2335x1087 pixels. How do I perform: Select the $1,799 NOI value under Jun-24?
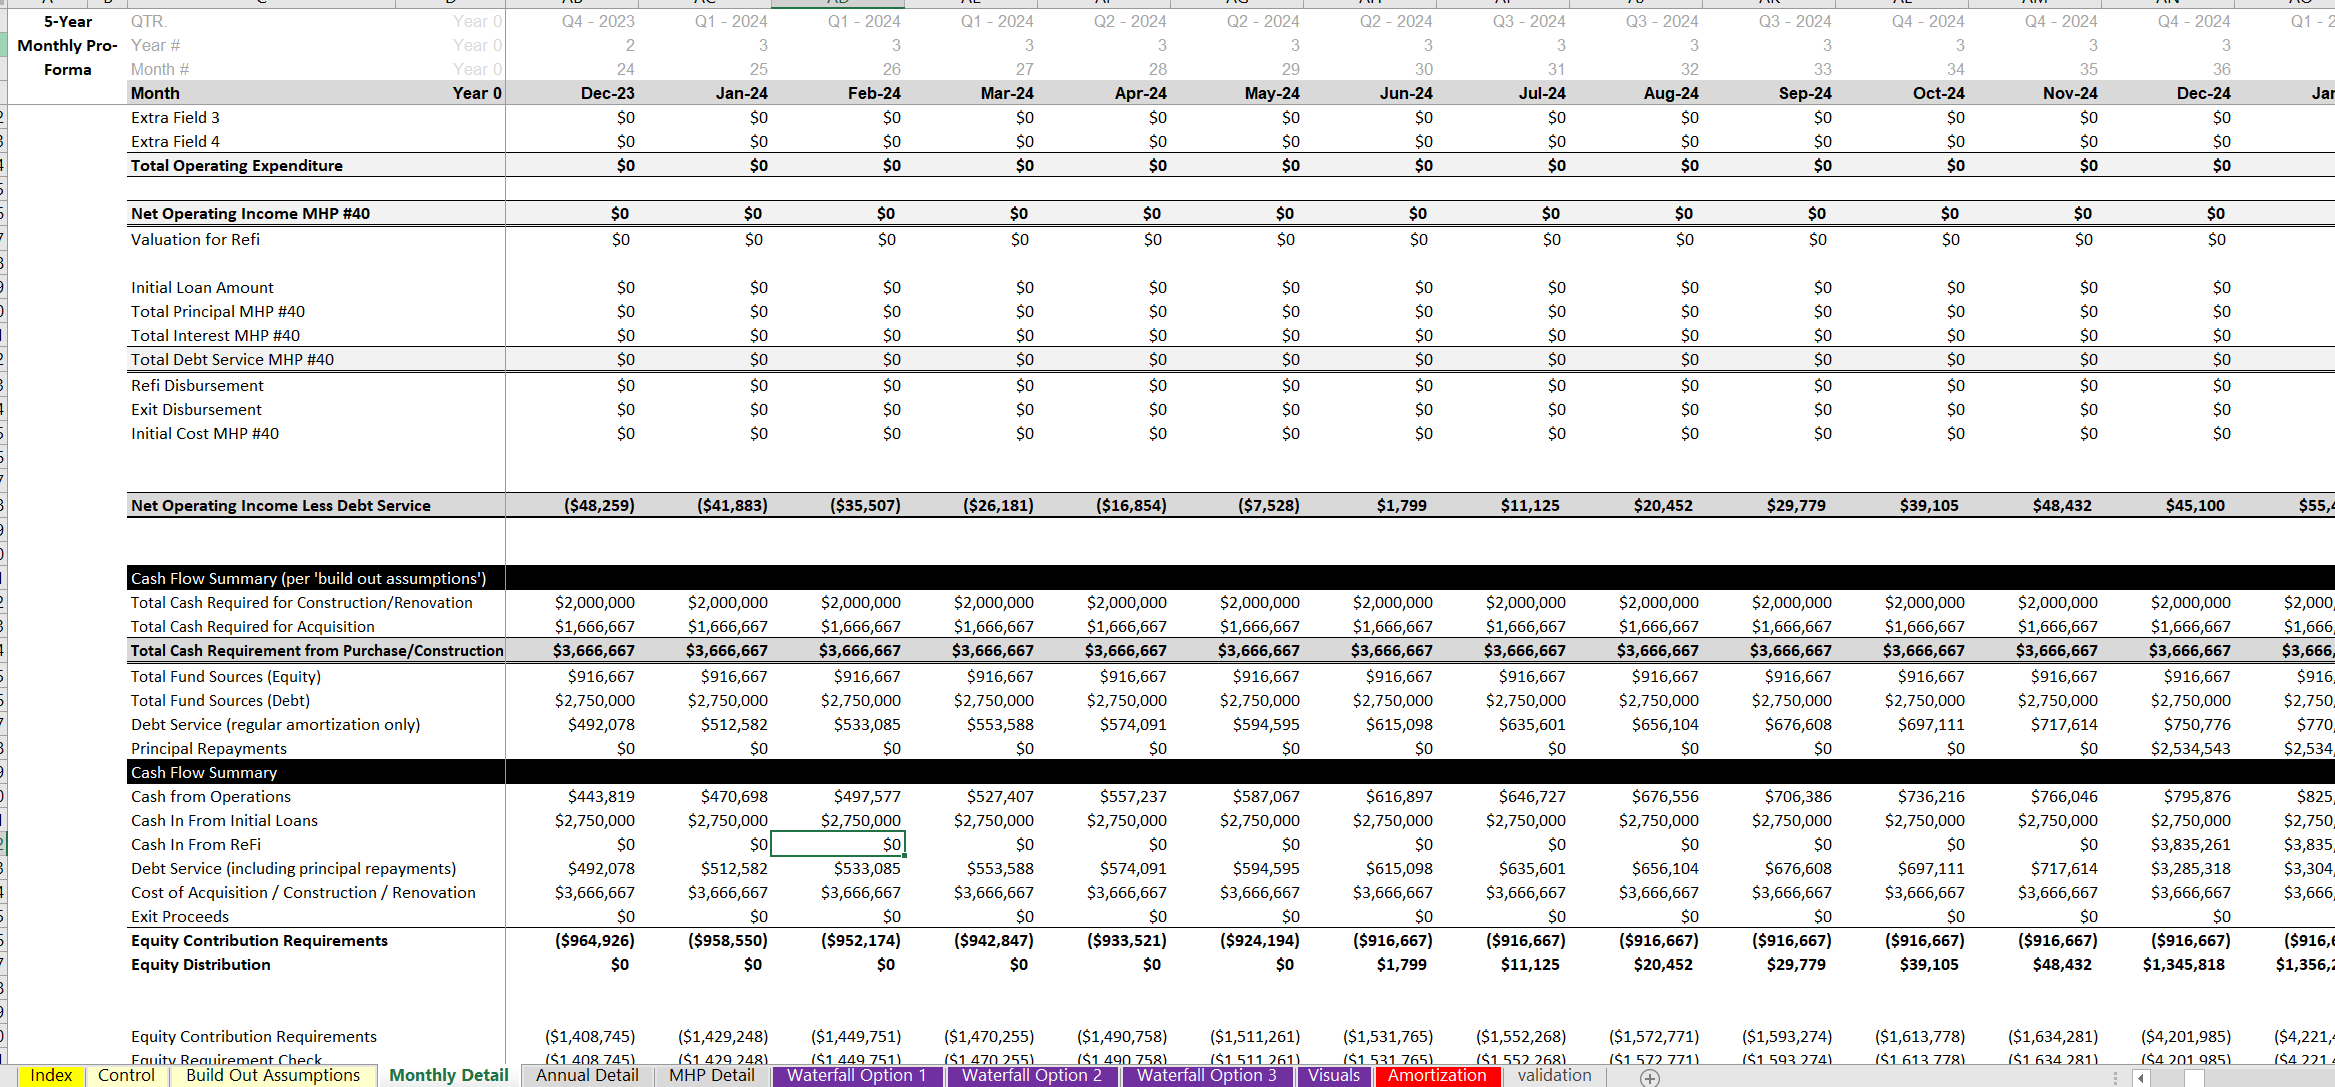pos(1401,505)
